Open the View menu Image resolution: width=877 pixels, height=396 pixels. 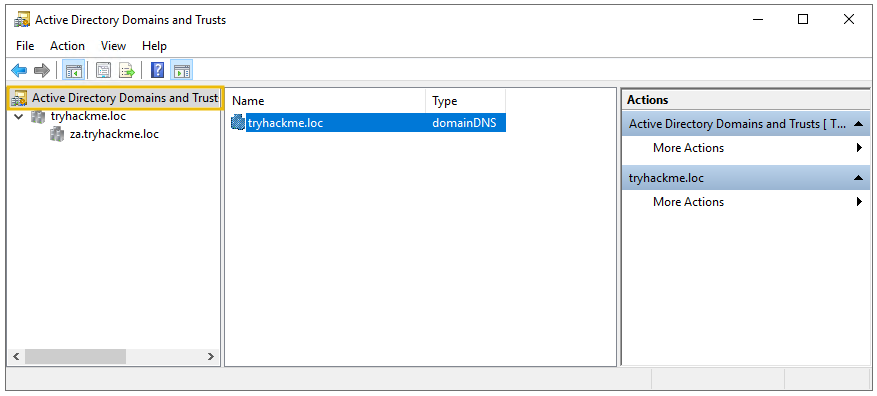point(114,46)
